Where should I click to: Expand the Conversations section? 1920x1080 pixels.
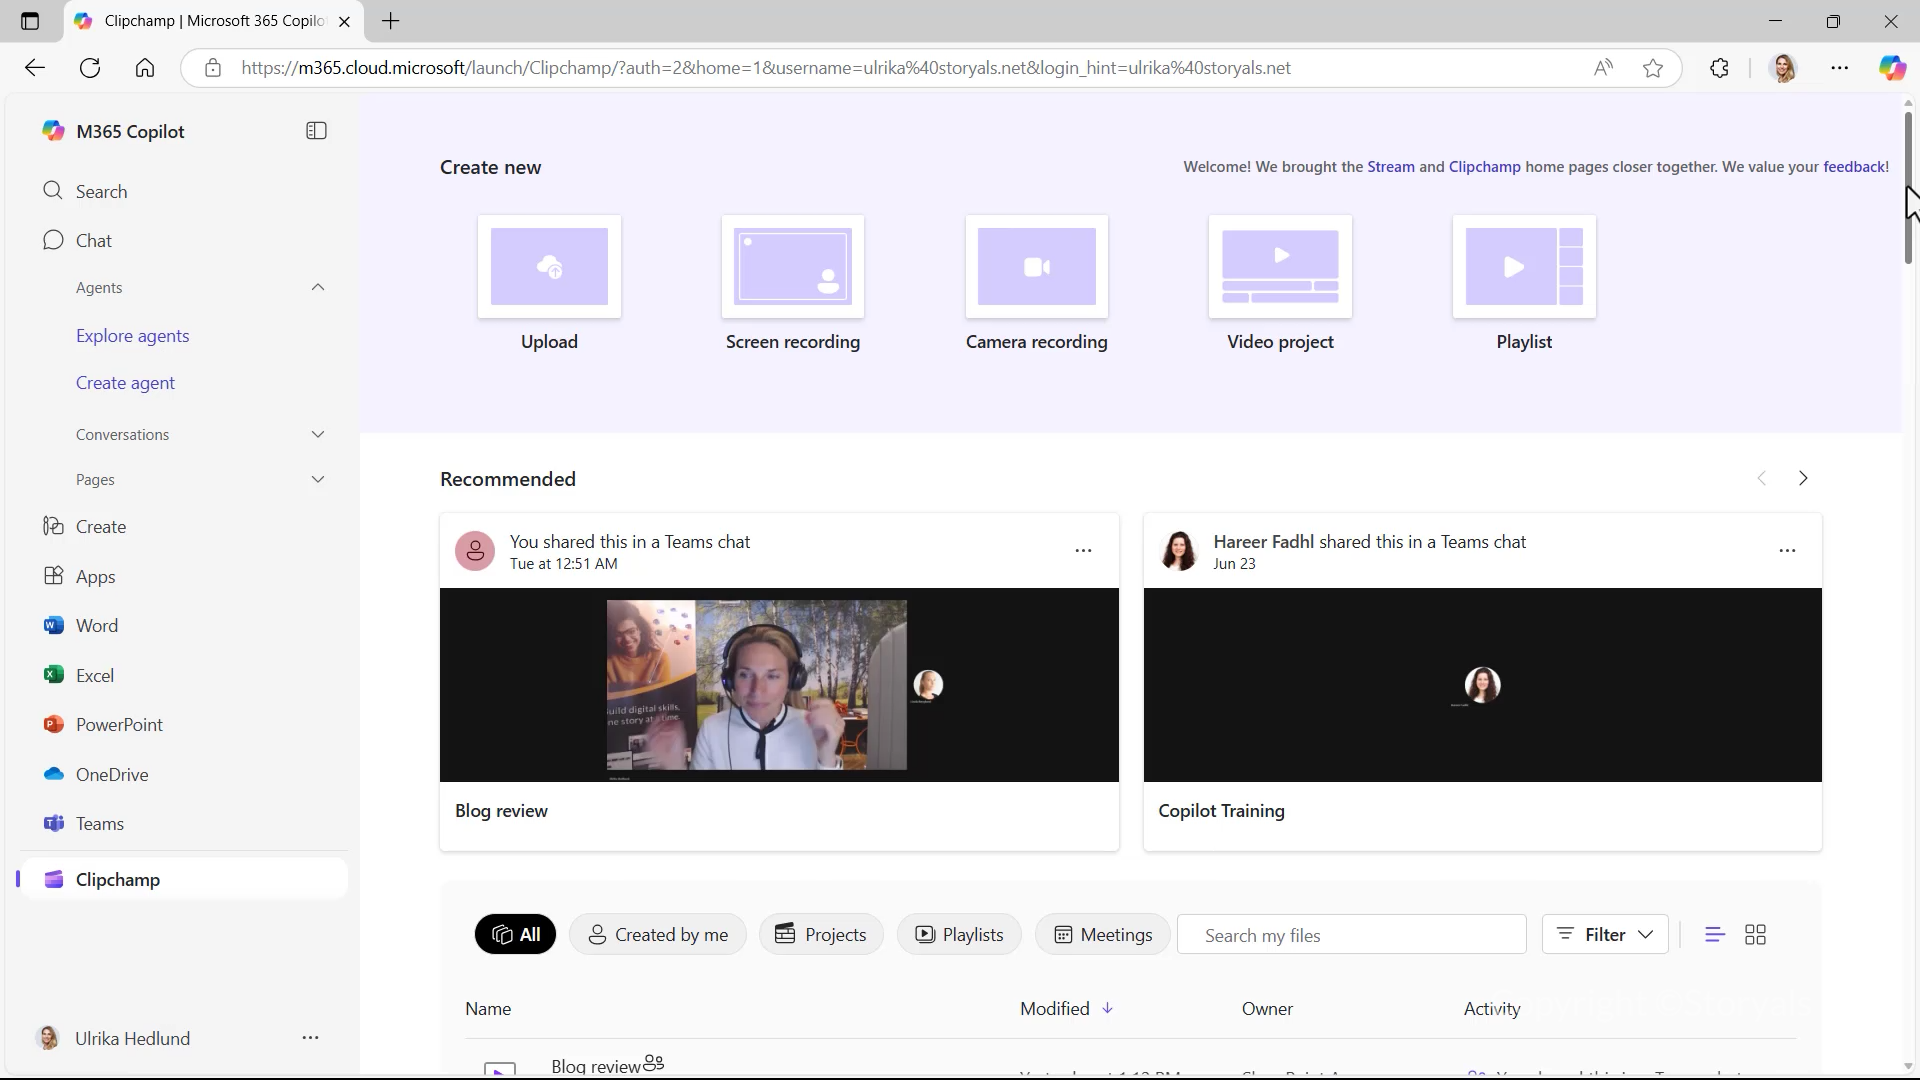pos(318,434)
